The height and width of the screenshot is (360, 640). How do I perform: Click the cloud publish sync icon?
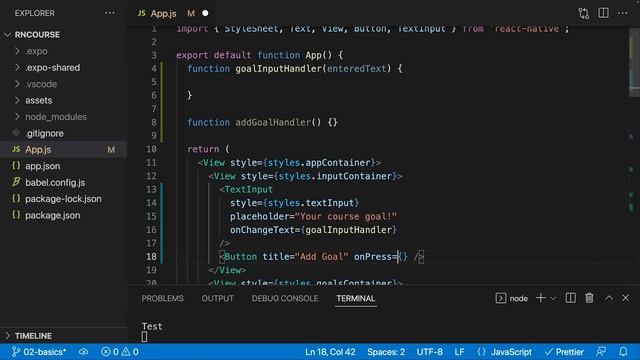coord(84,352)
